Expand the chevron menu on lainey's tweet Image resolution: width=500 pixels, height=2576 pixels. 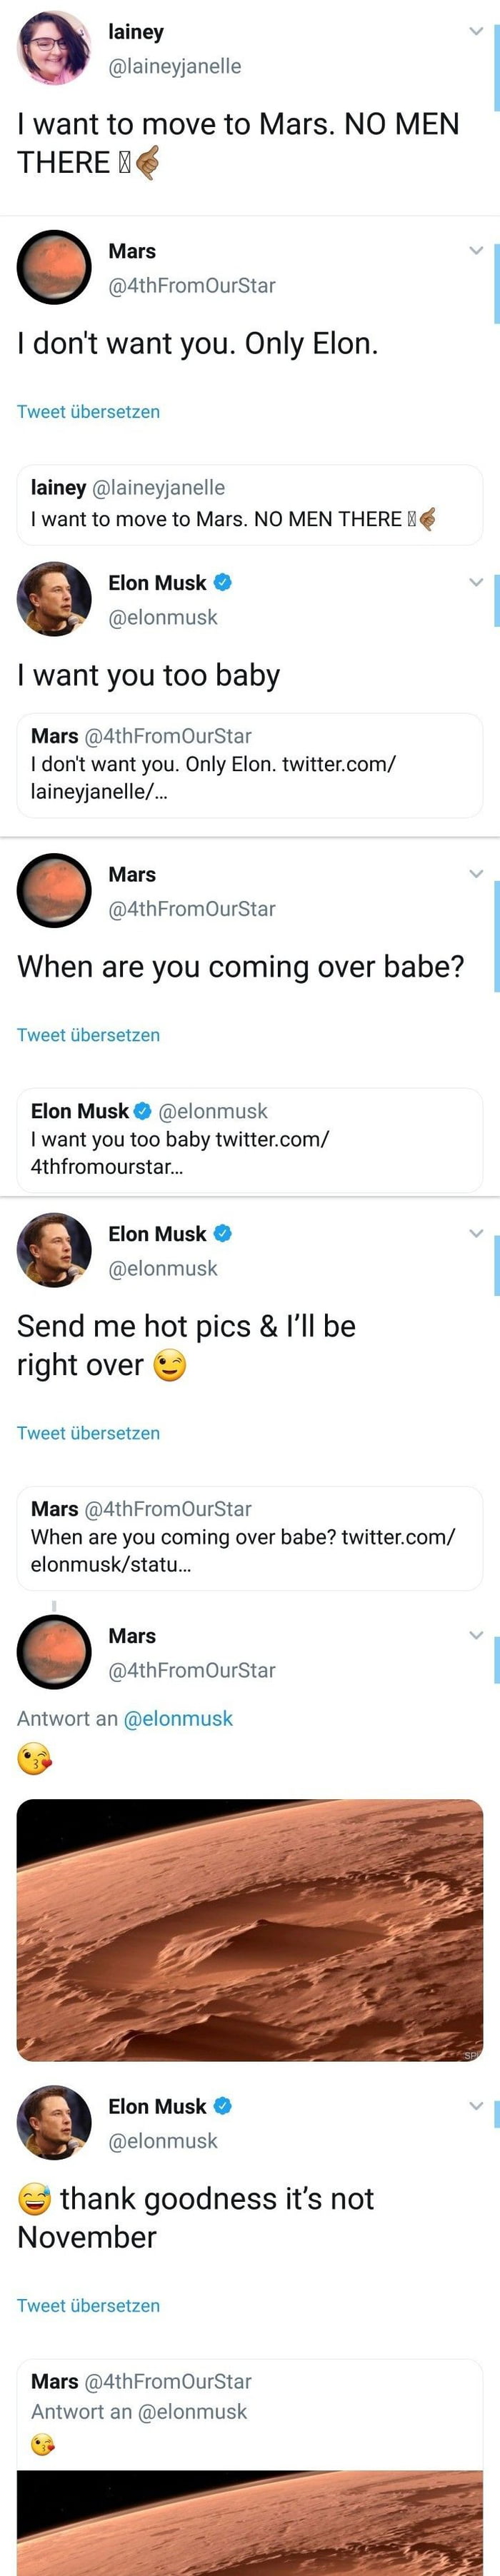pos(476,31)
